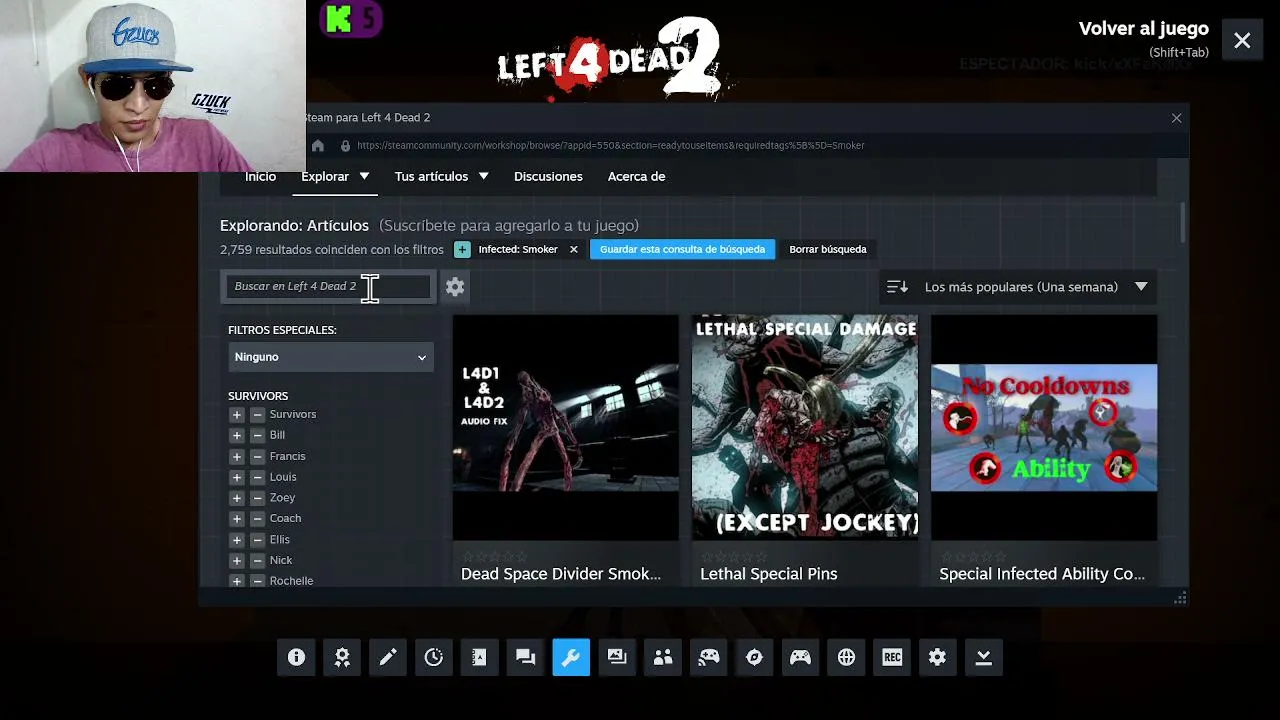The height and width of the screenshot is (720, 1280).
Task: Open the remote play controller-with-signal icon
Action: point(709,657)
